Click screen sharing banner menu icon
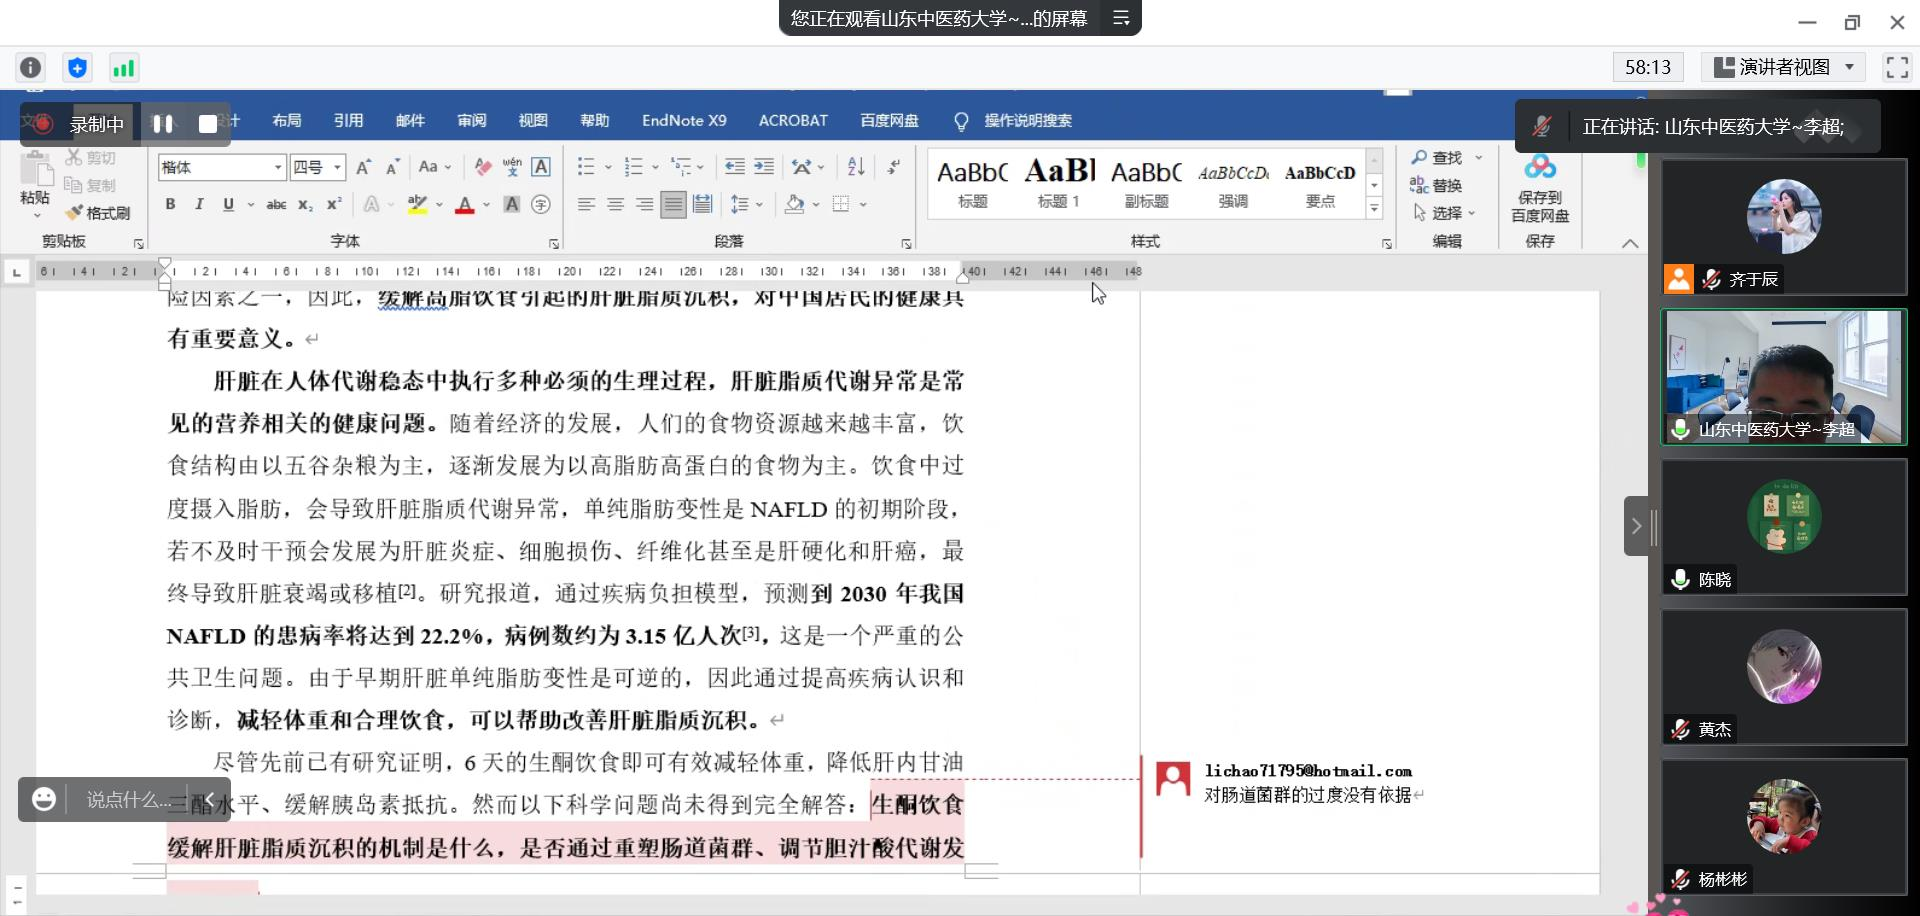1920x916 pixels. click(1121, 18)
